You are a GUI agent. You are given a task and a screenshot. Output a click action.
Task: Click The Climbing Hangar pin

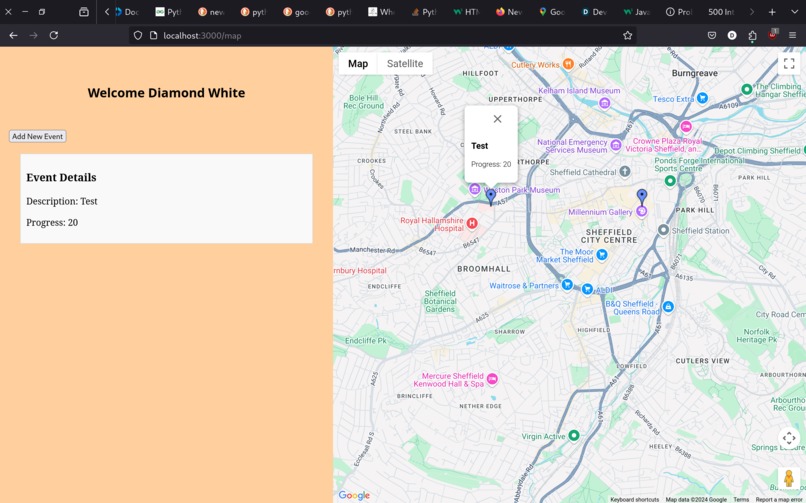(747, 89)
